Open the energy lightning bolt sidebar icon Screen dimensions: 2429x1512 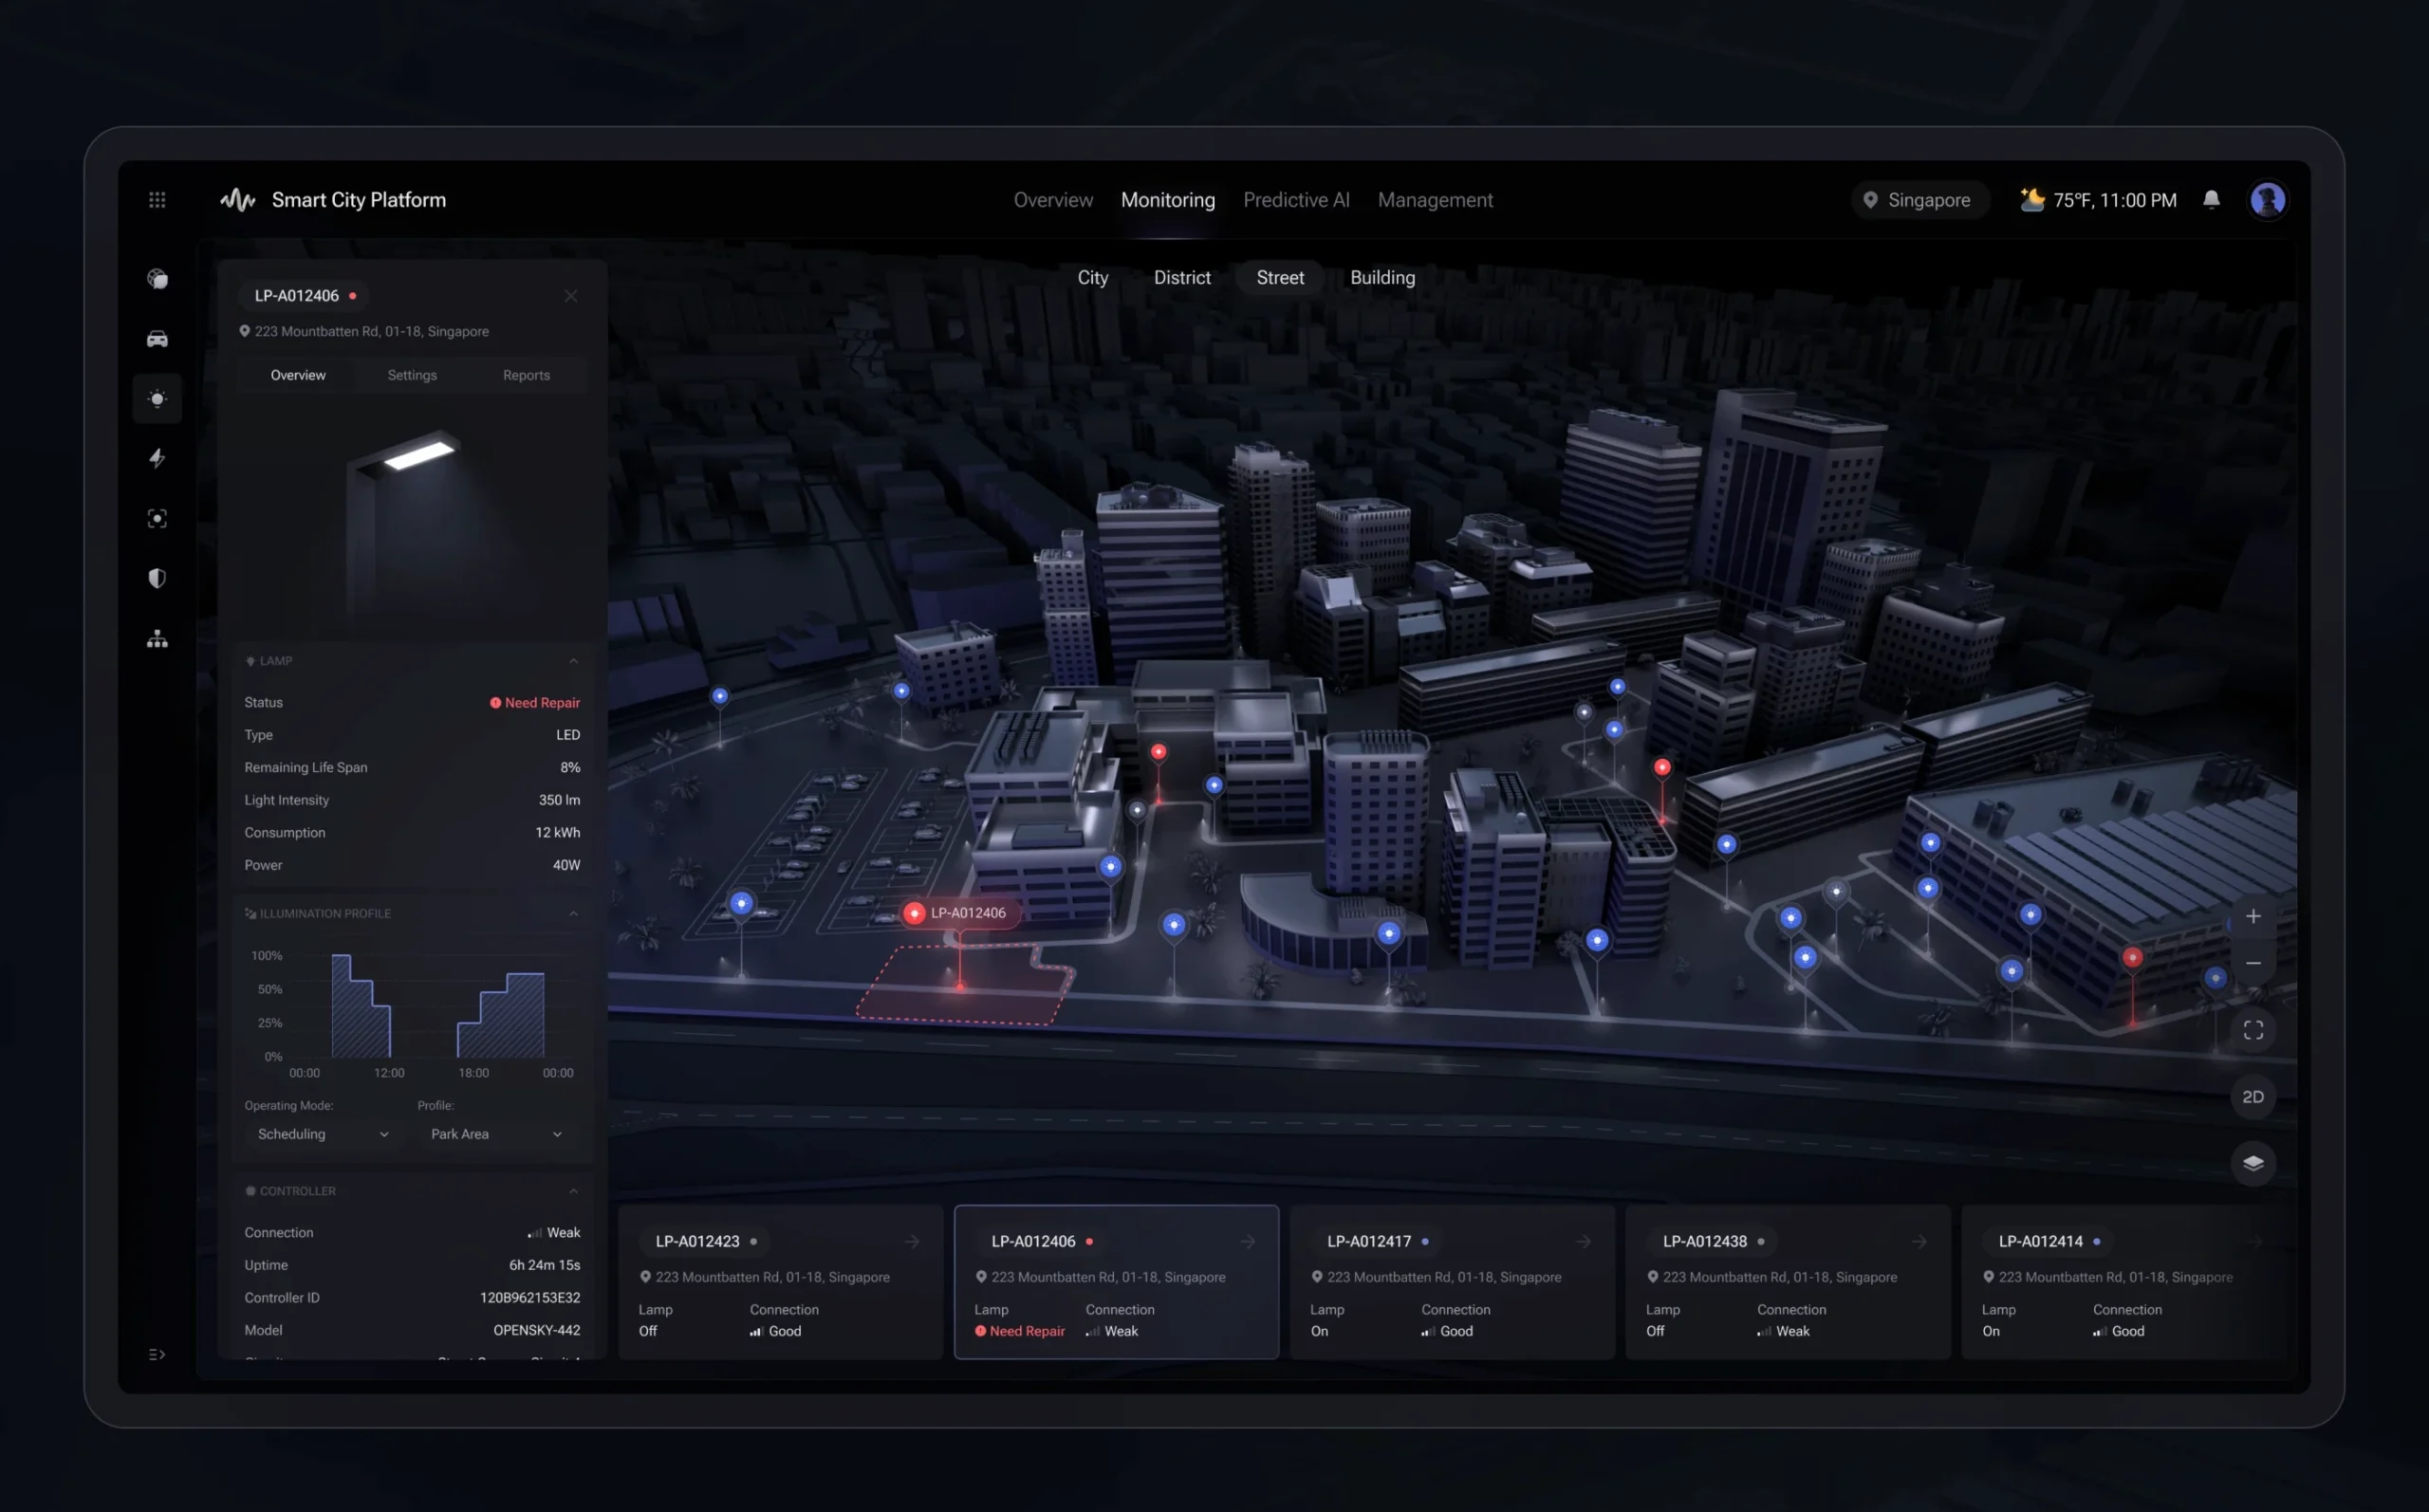point(157,458)
